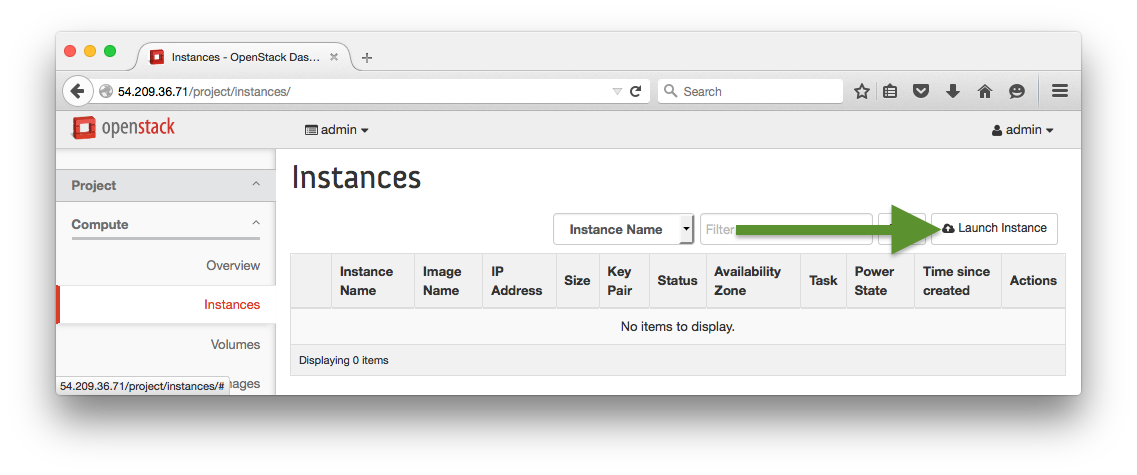Open the Firefox hamburger menu

point(1060,91)
